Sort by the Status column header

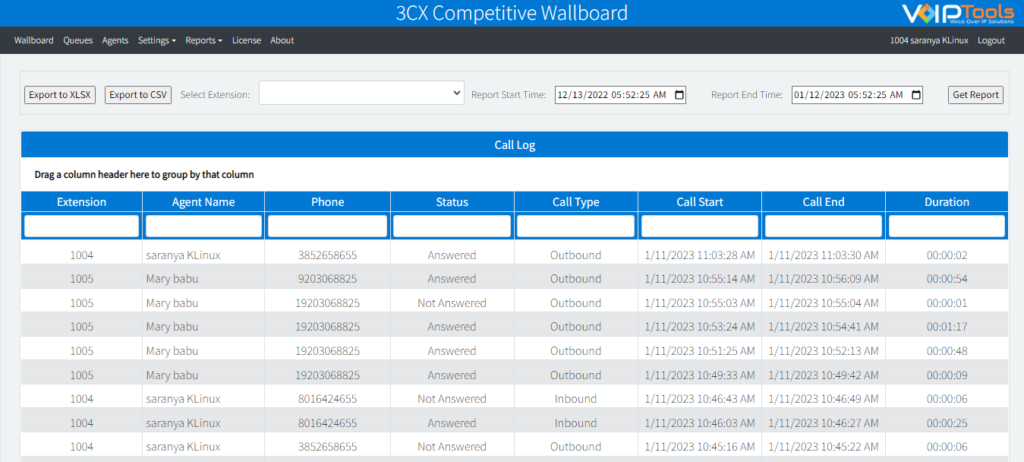click(452, 202)
